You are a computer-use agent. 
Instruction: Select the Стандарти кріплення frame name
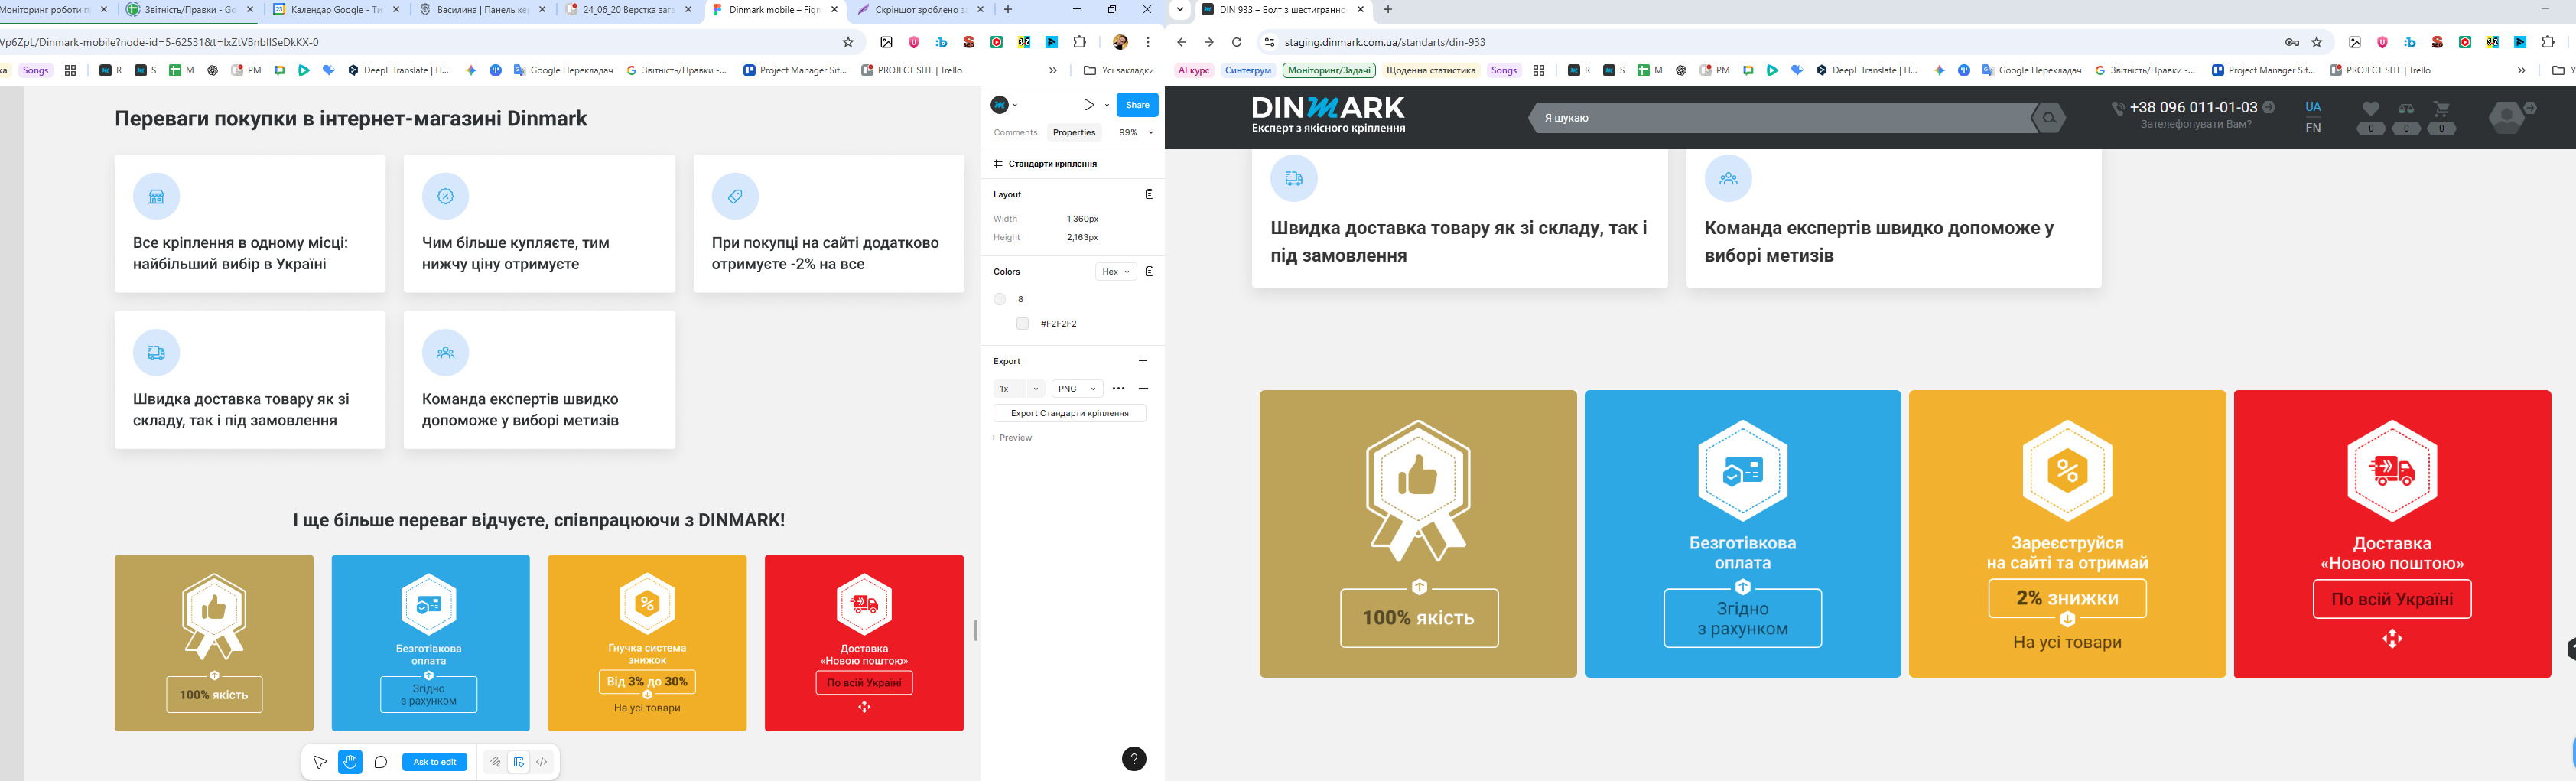point(1052,164)
